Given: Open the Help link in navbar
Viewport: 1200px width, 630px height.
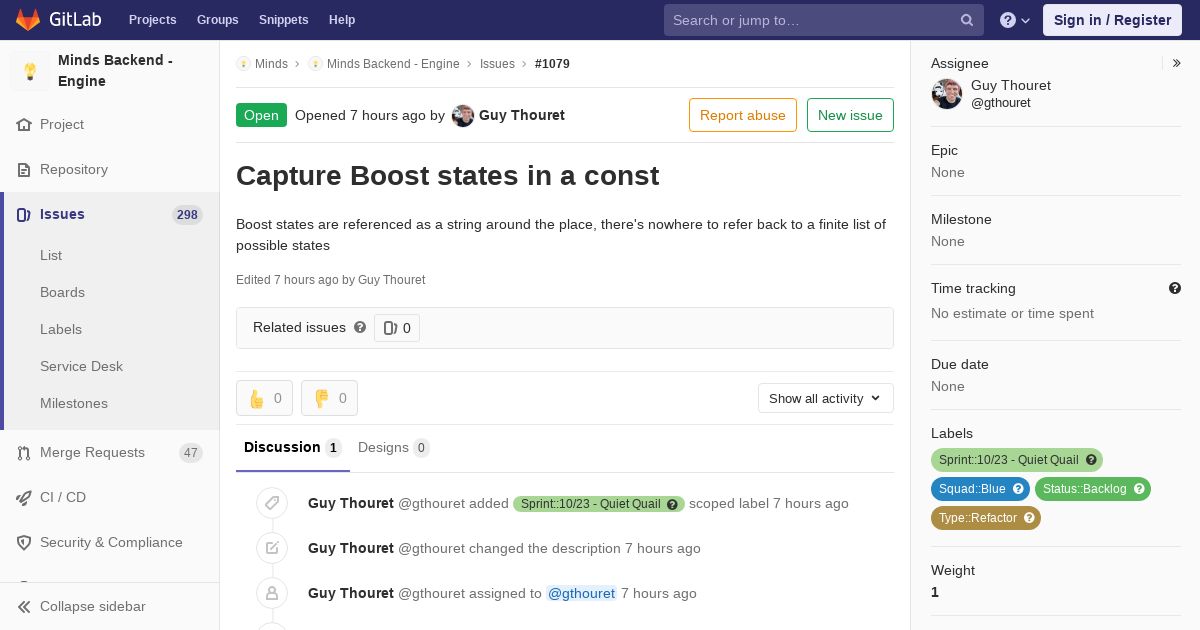Looking at the screenshot, I should pyautogui.click(x=342, y=20).
